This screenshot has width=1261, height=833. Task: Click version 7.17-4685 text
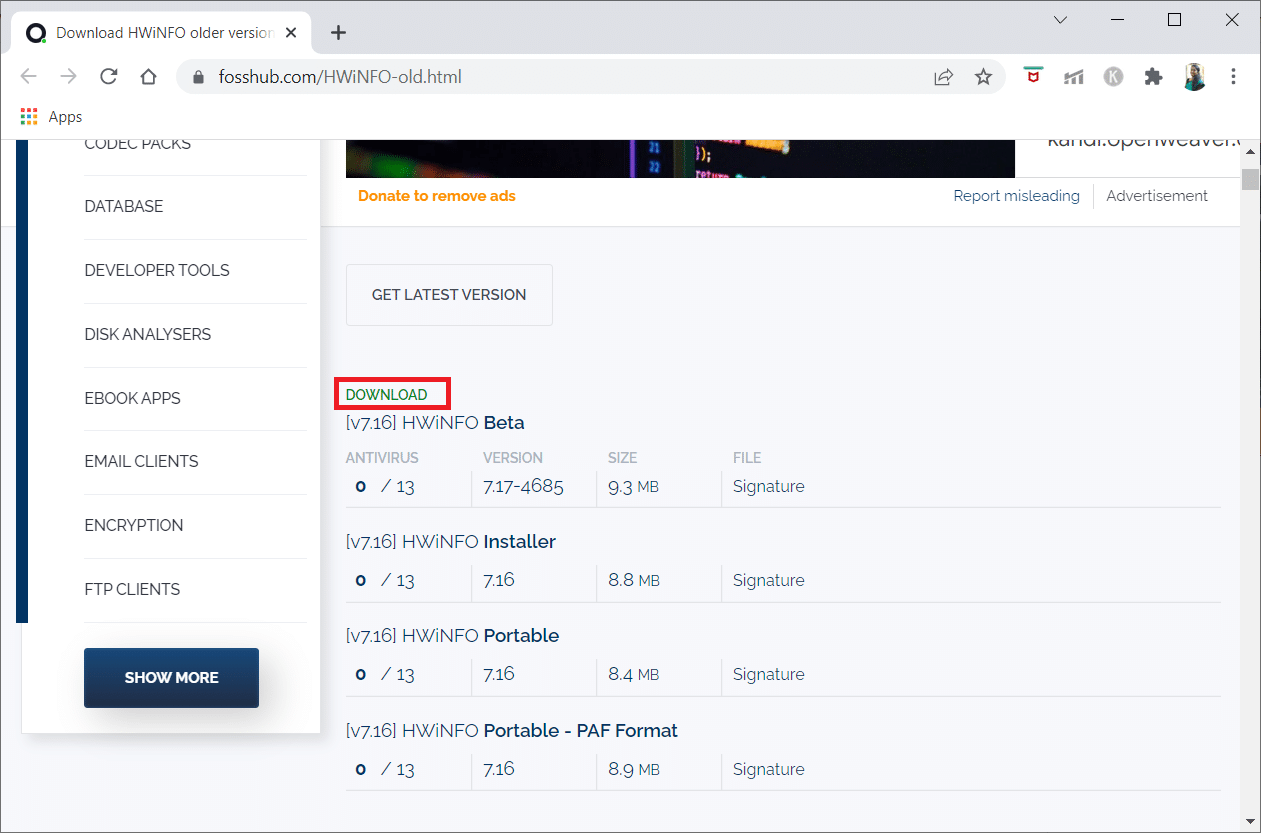(x=523, y=486)
